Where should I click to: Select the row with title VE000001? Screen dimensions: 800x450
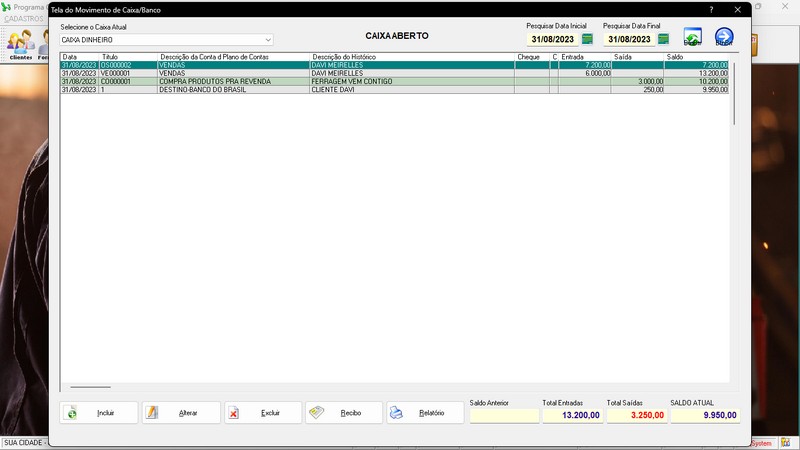pyautogui.click(x=394, y=73)
